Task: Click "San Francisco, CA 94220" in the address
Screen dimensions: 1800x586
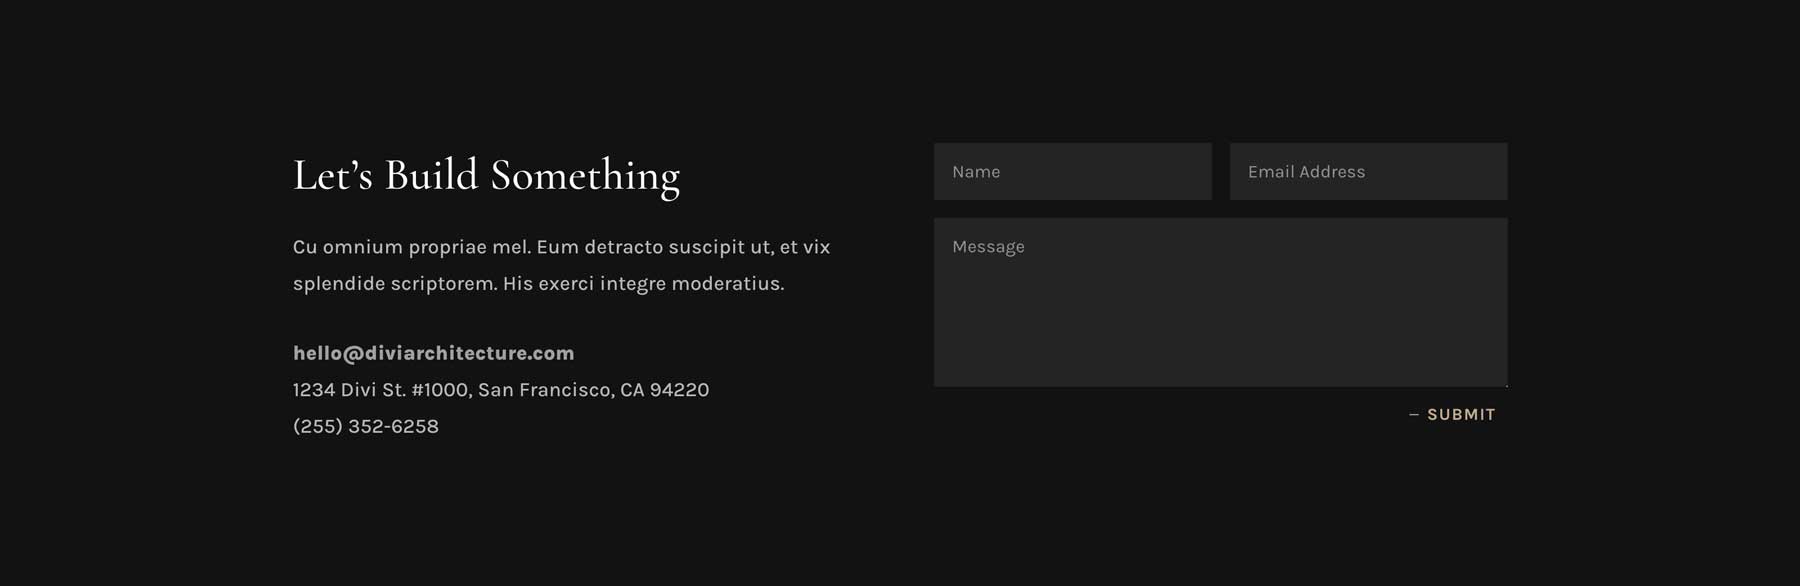Action: [x=593, y=390]
